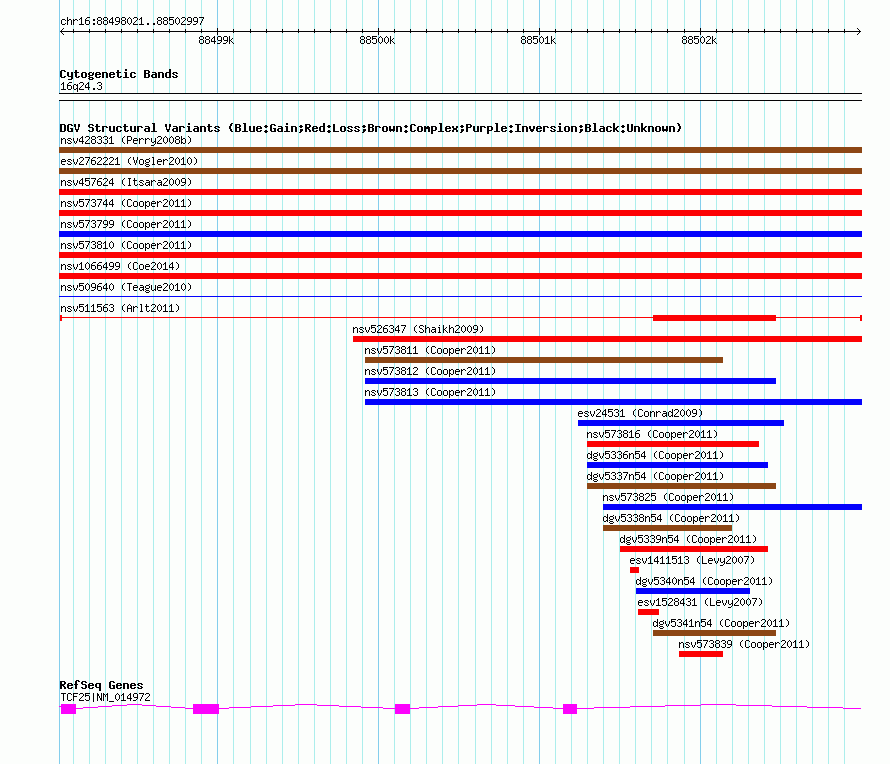Screen dimensions: 890x764
Task: Click the small red esv1411513 bar
Action: pos(635,570)
